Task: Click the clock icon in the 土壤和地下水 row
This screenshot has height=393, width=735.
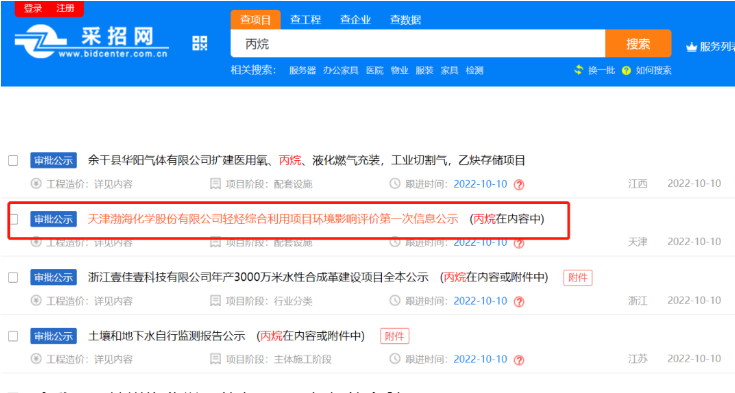Action: pyautogui.click(x=395, y=359)
